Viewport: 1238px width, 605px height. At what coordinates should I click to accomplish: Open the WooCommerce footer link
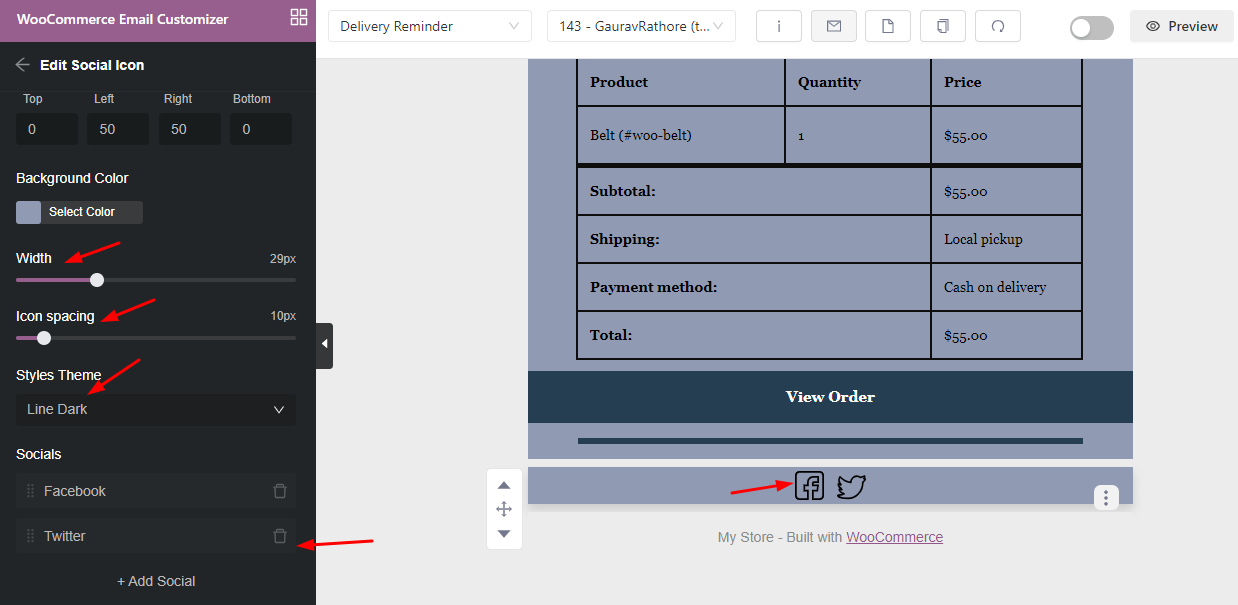tap(894, 537)
